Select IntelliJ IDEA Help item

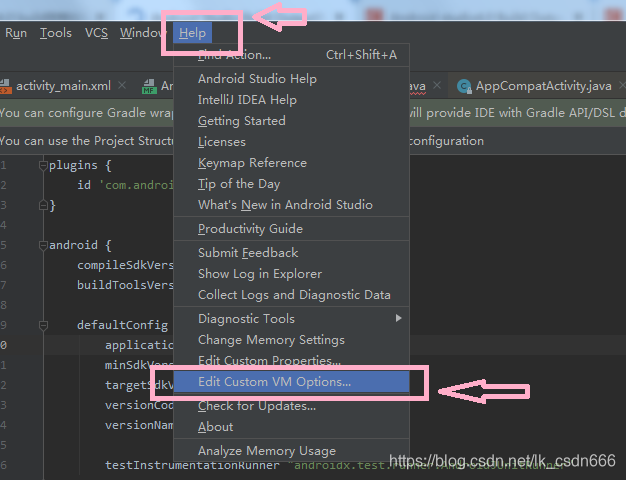point(291,100)
